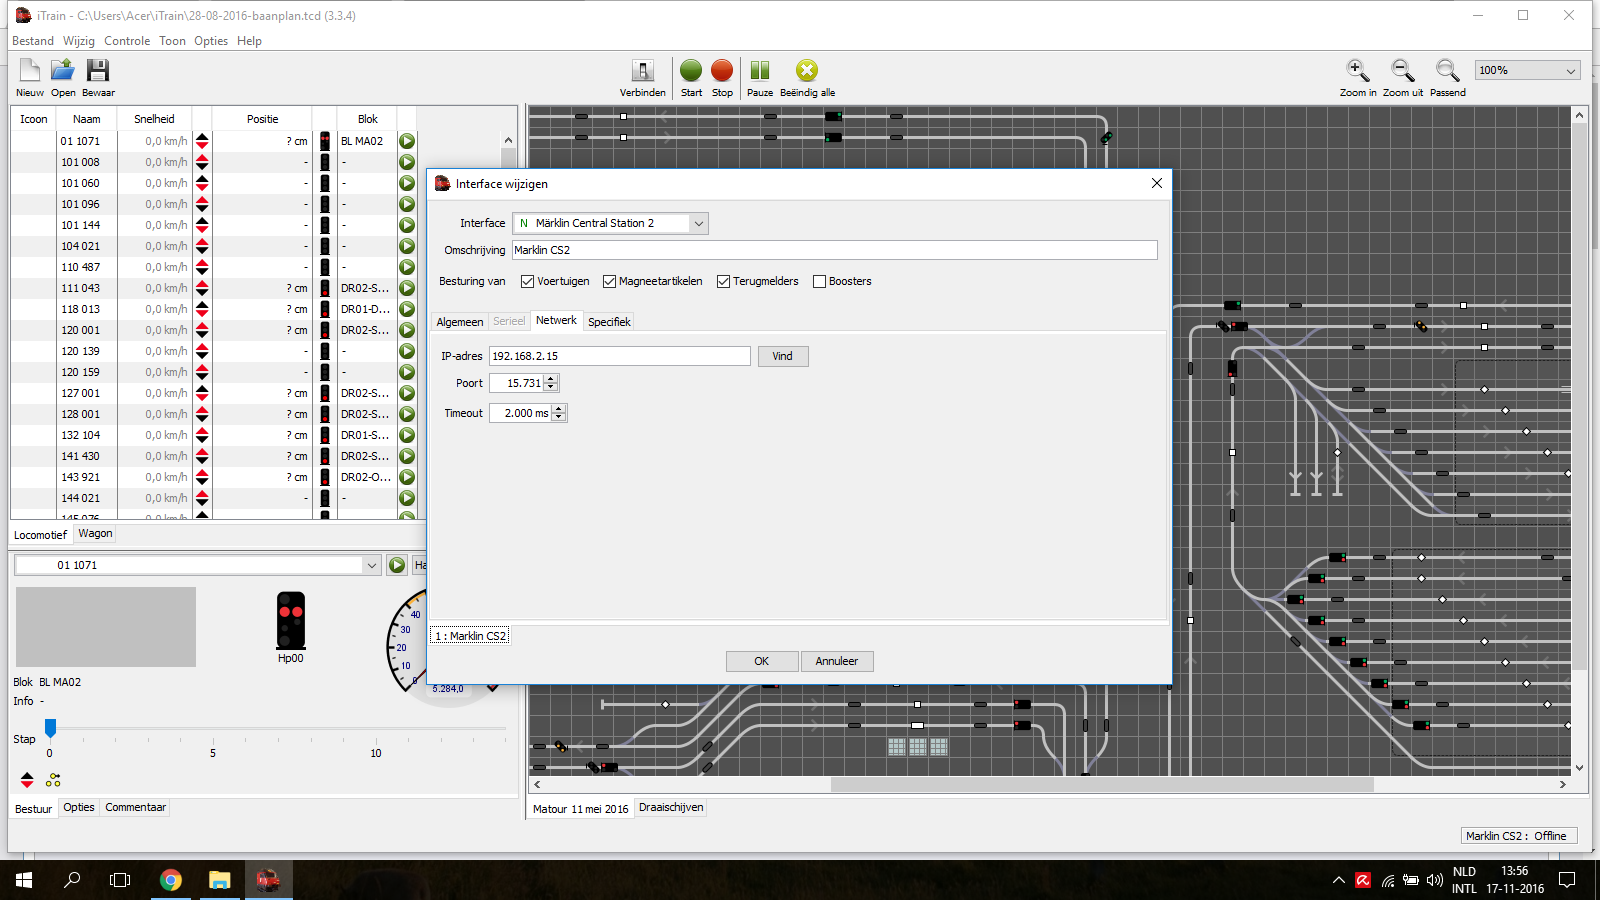Click the layout horizontal scrollbar
Screen dimensions: 1600x900
tap(1102, 785)
